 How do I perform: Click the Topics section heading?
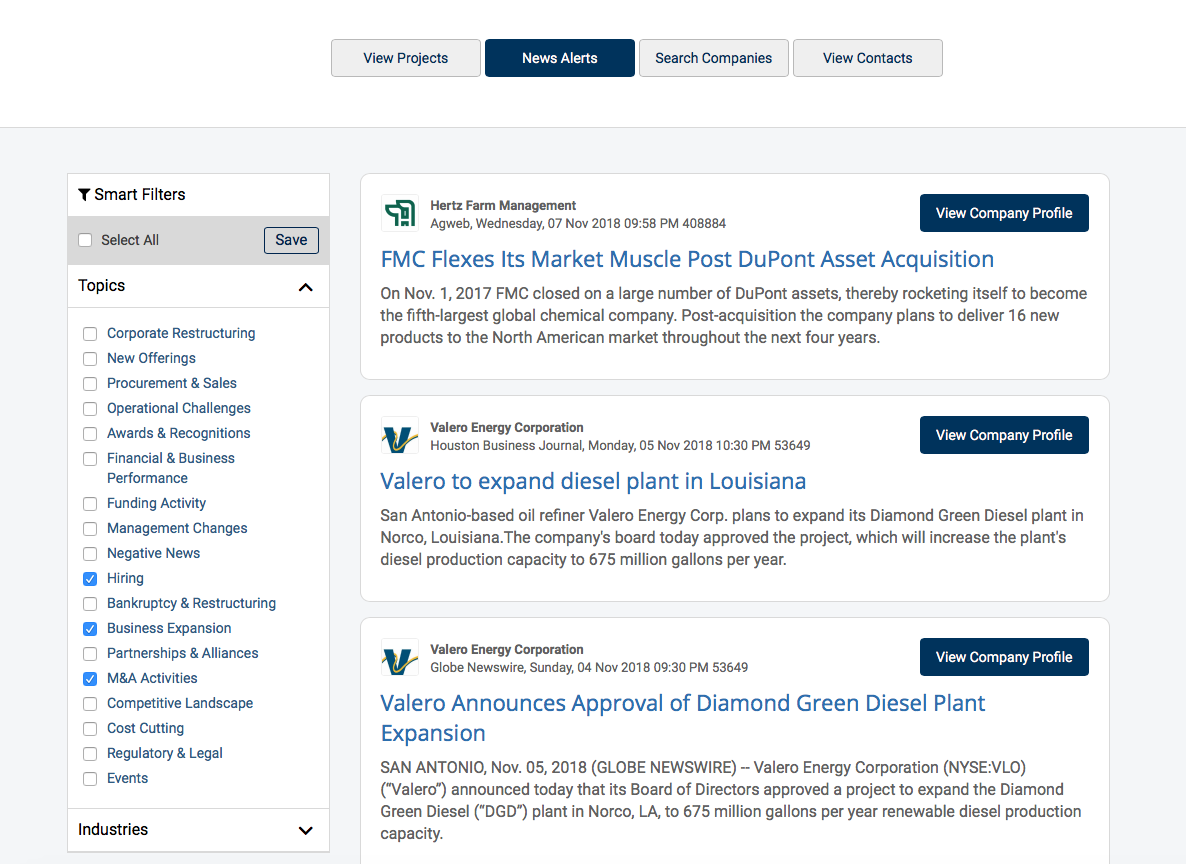point(101,285)
